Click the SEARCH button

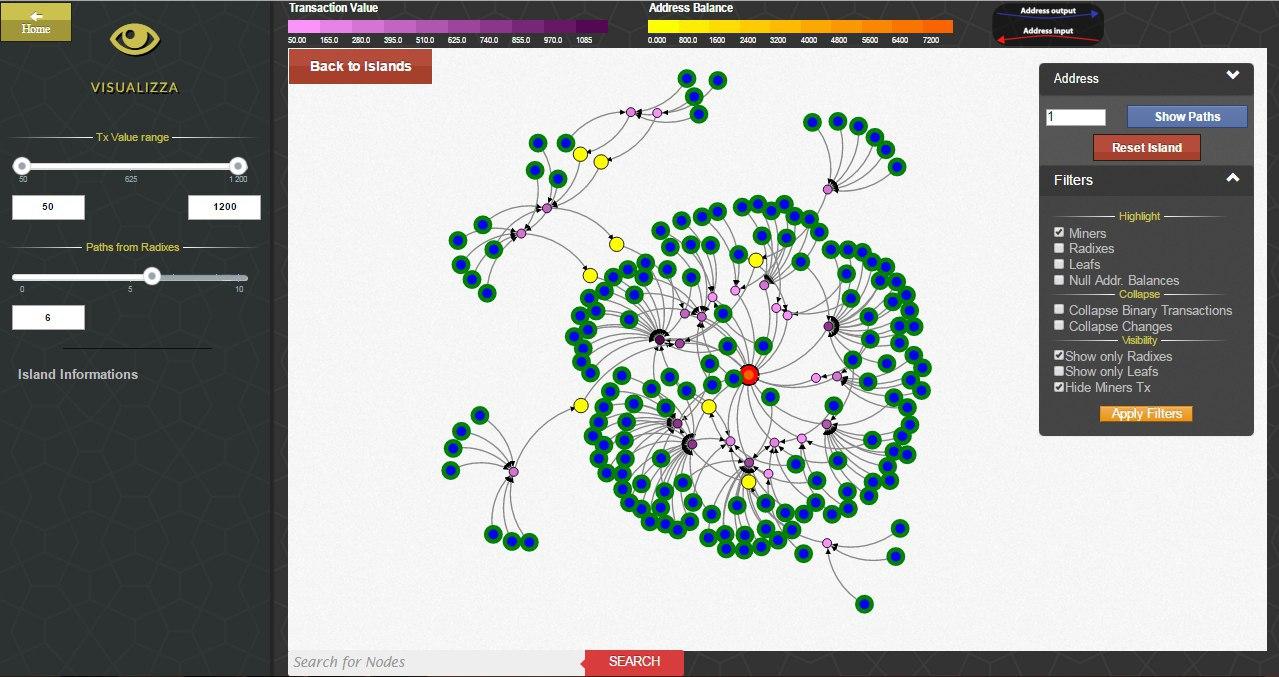tap(634, 662)
